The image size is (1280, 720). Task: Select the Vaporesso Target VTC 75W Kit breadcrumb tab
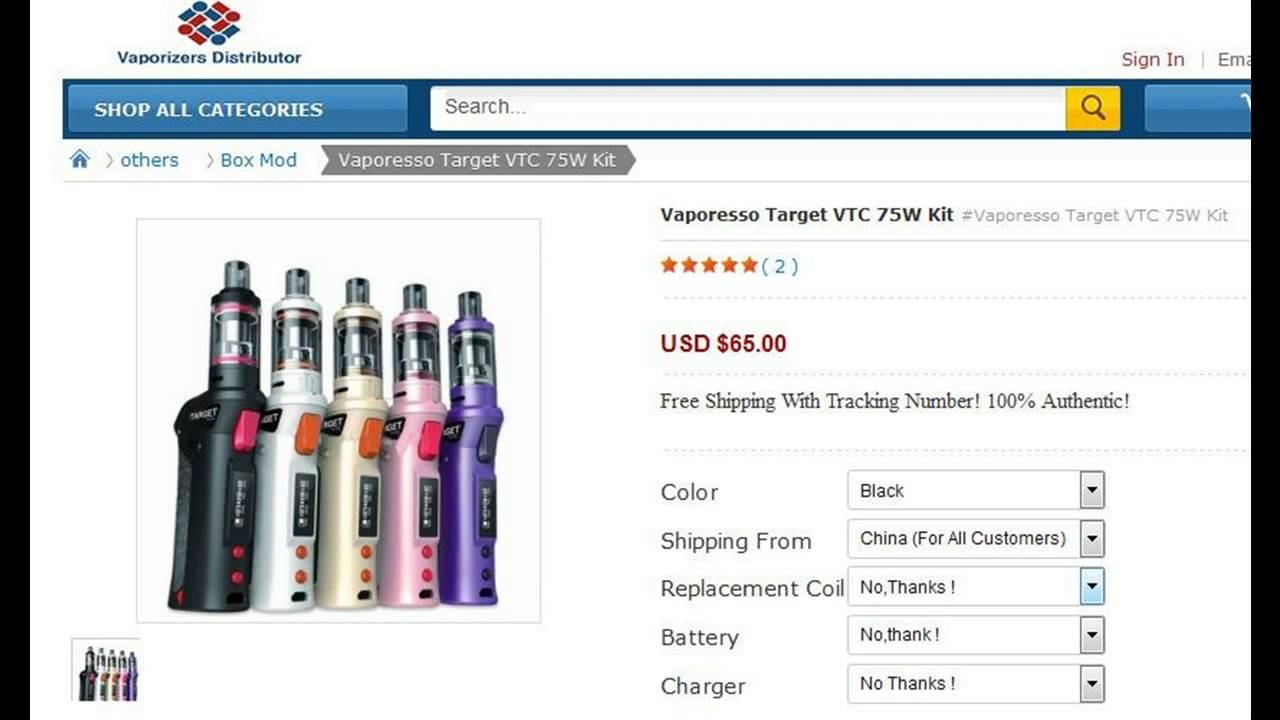click(477, 160)
